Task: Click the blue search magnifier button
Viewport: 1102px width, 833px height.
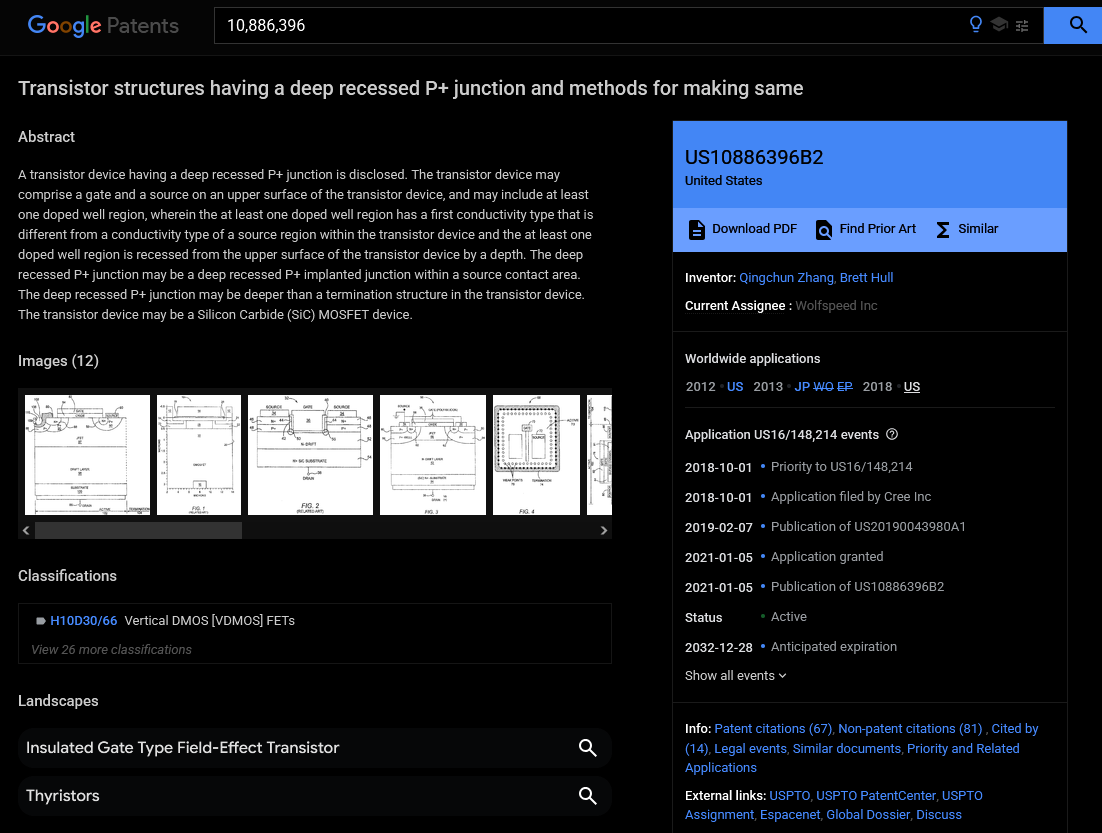Action: click(x=1077, y=25)
